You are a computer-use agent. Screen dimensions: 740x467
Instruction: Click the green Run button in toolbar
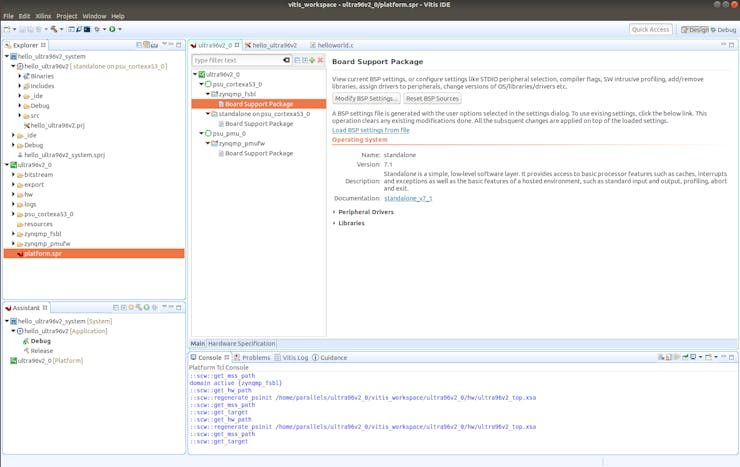112,29
